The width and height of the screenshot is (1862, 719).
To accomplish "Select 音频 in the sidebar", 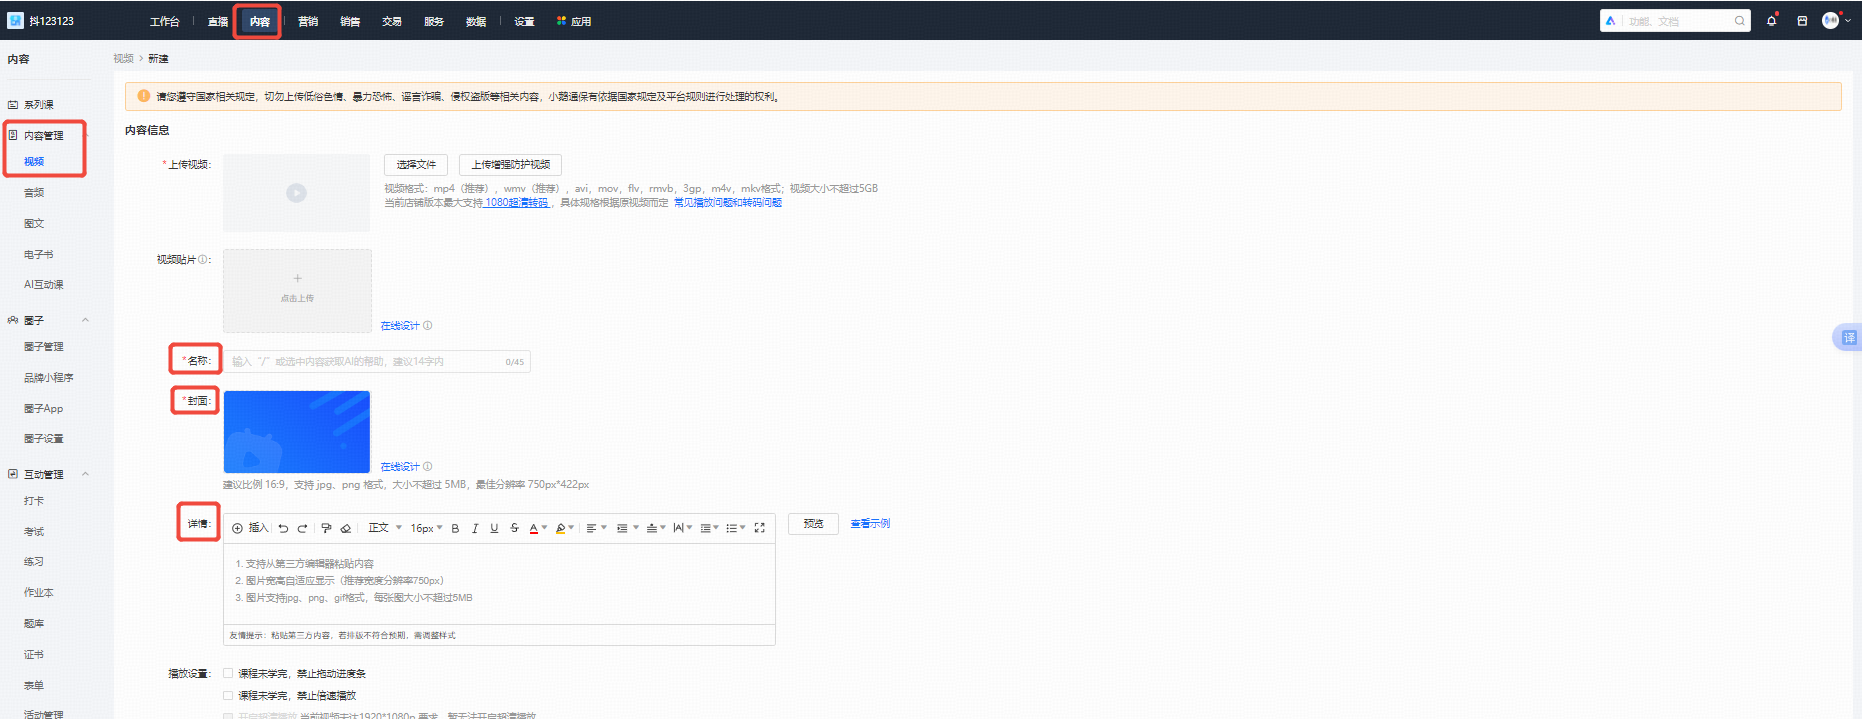I will [x=34, y=192].
